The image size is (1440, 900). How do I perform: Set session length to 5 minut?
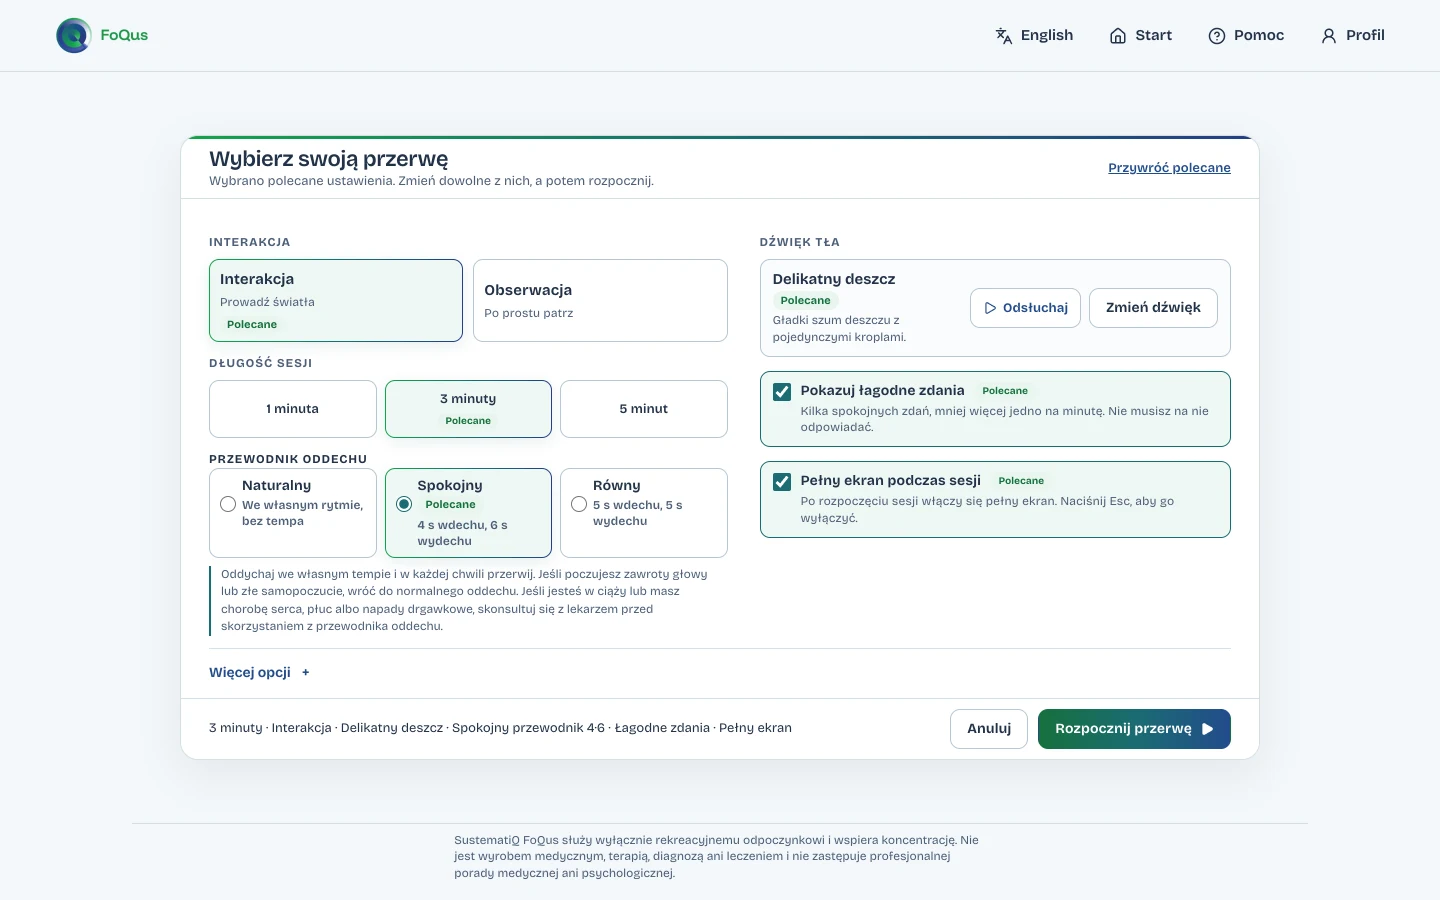point(644,409)
